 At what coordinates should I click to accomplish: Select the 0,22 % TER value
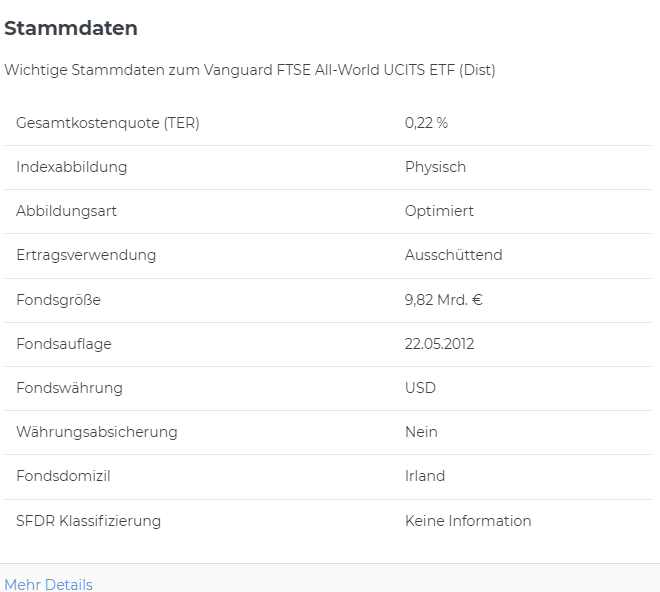point(426,123)
